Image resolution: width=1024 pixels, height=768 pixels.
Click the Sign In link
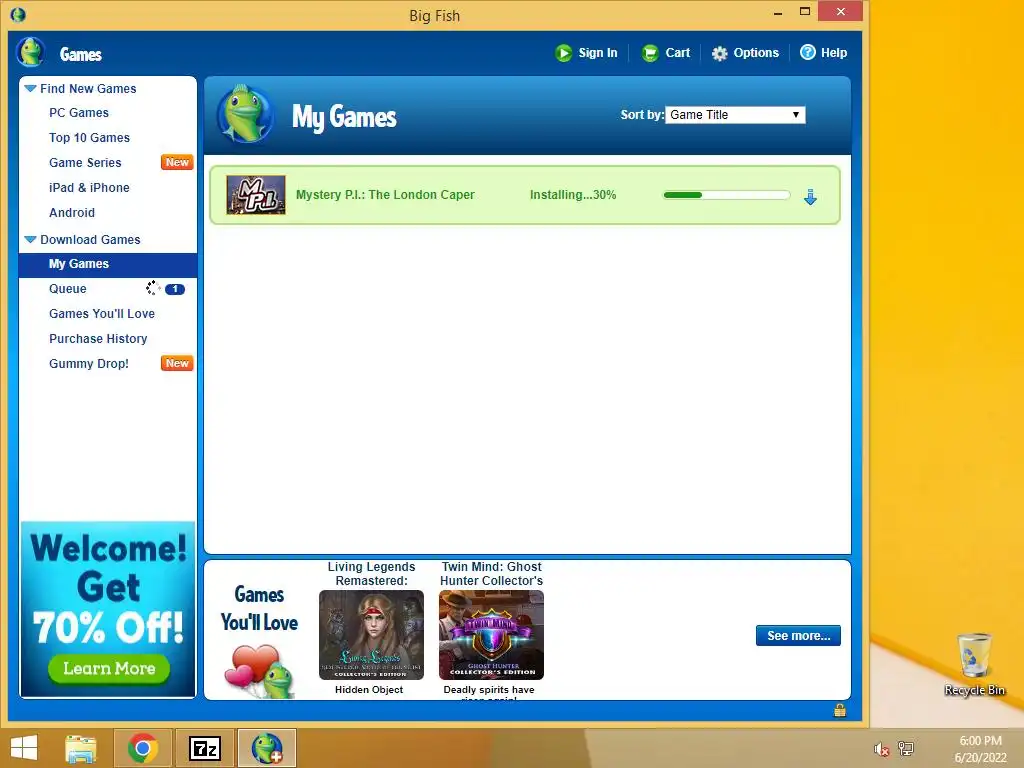tap(598, 53)
